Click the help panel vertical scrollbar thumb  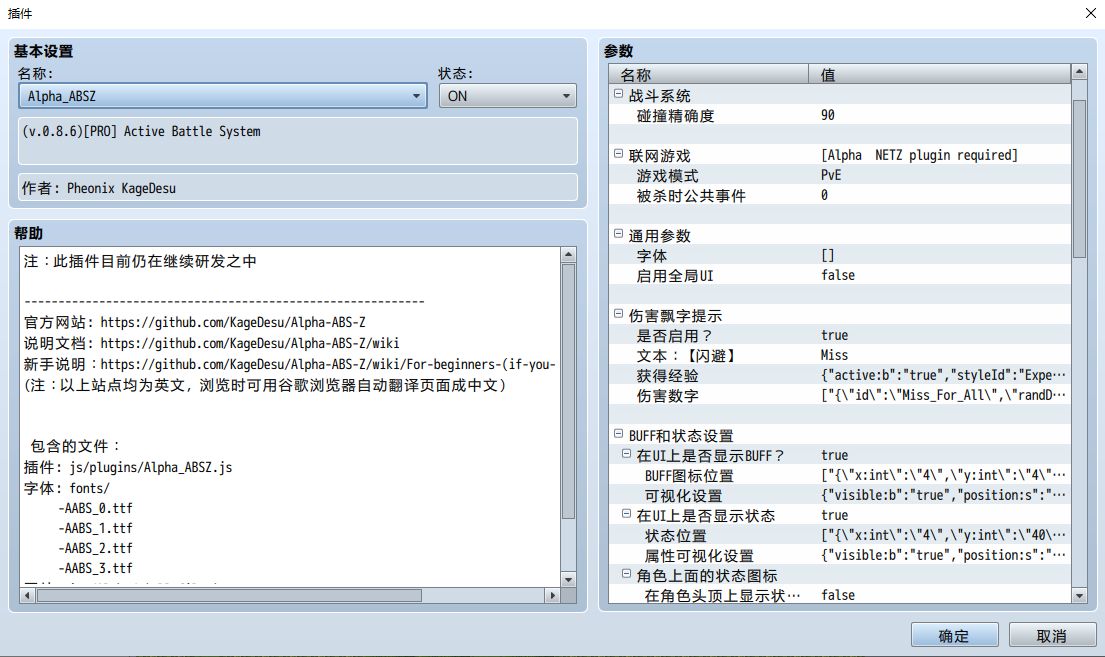click(568, 391)
